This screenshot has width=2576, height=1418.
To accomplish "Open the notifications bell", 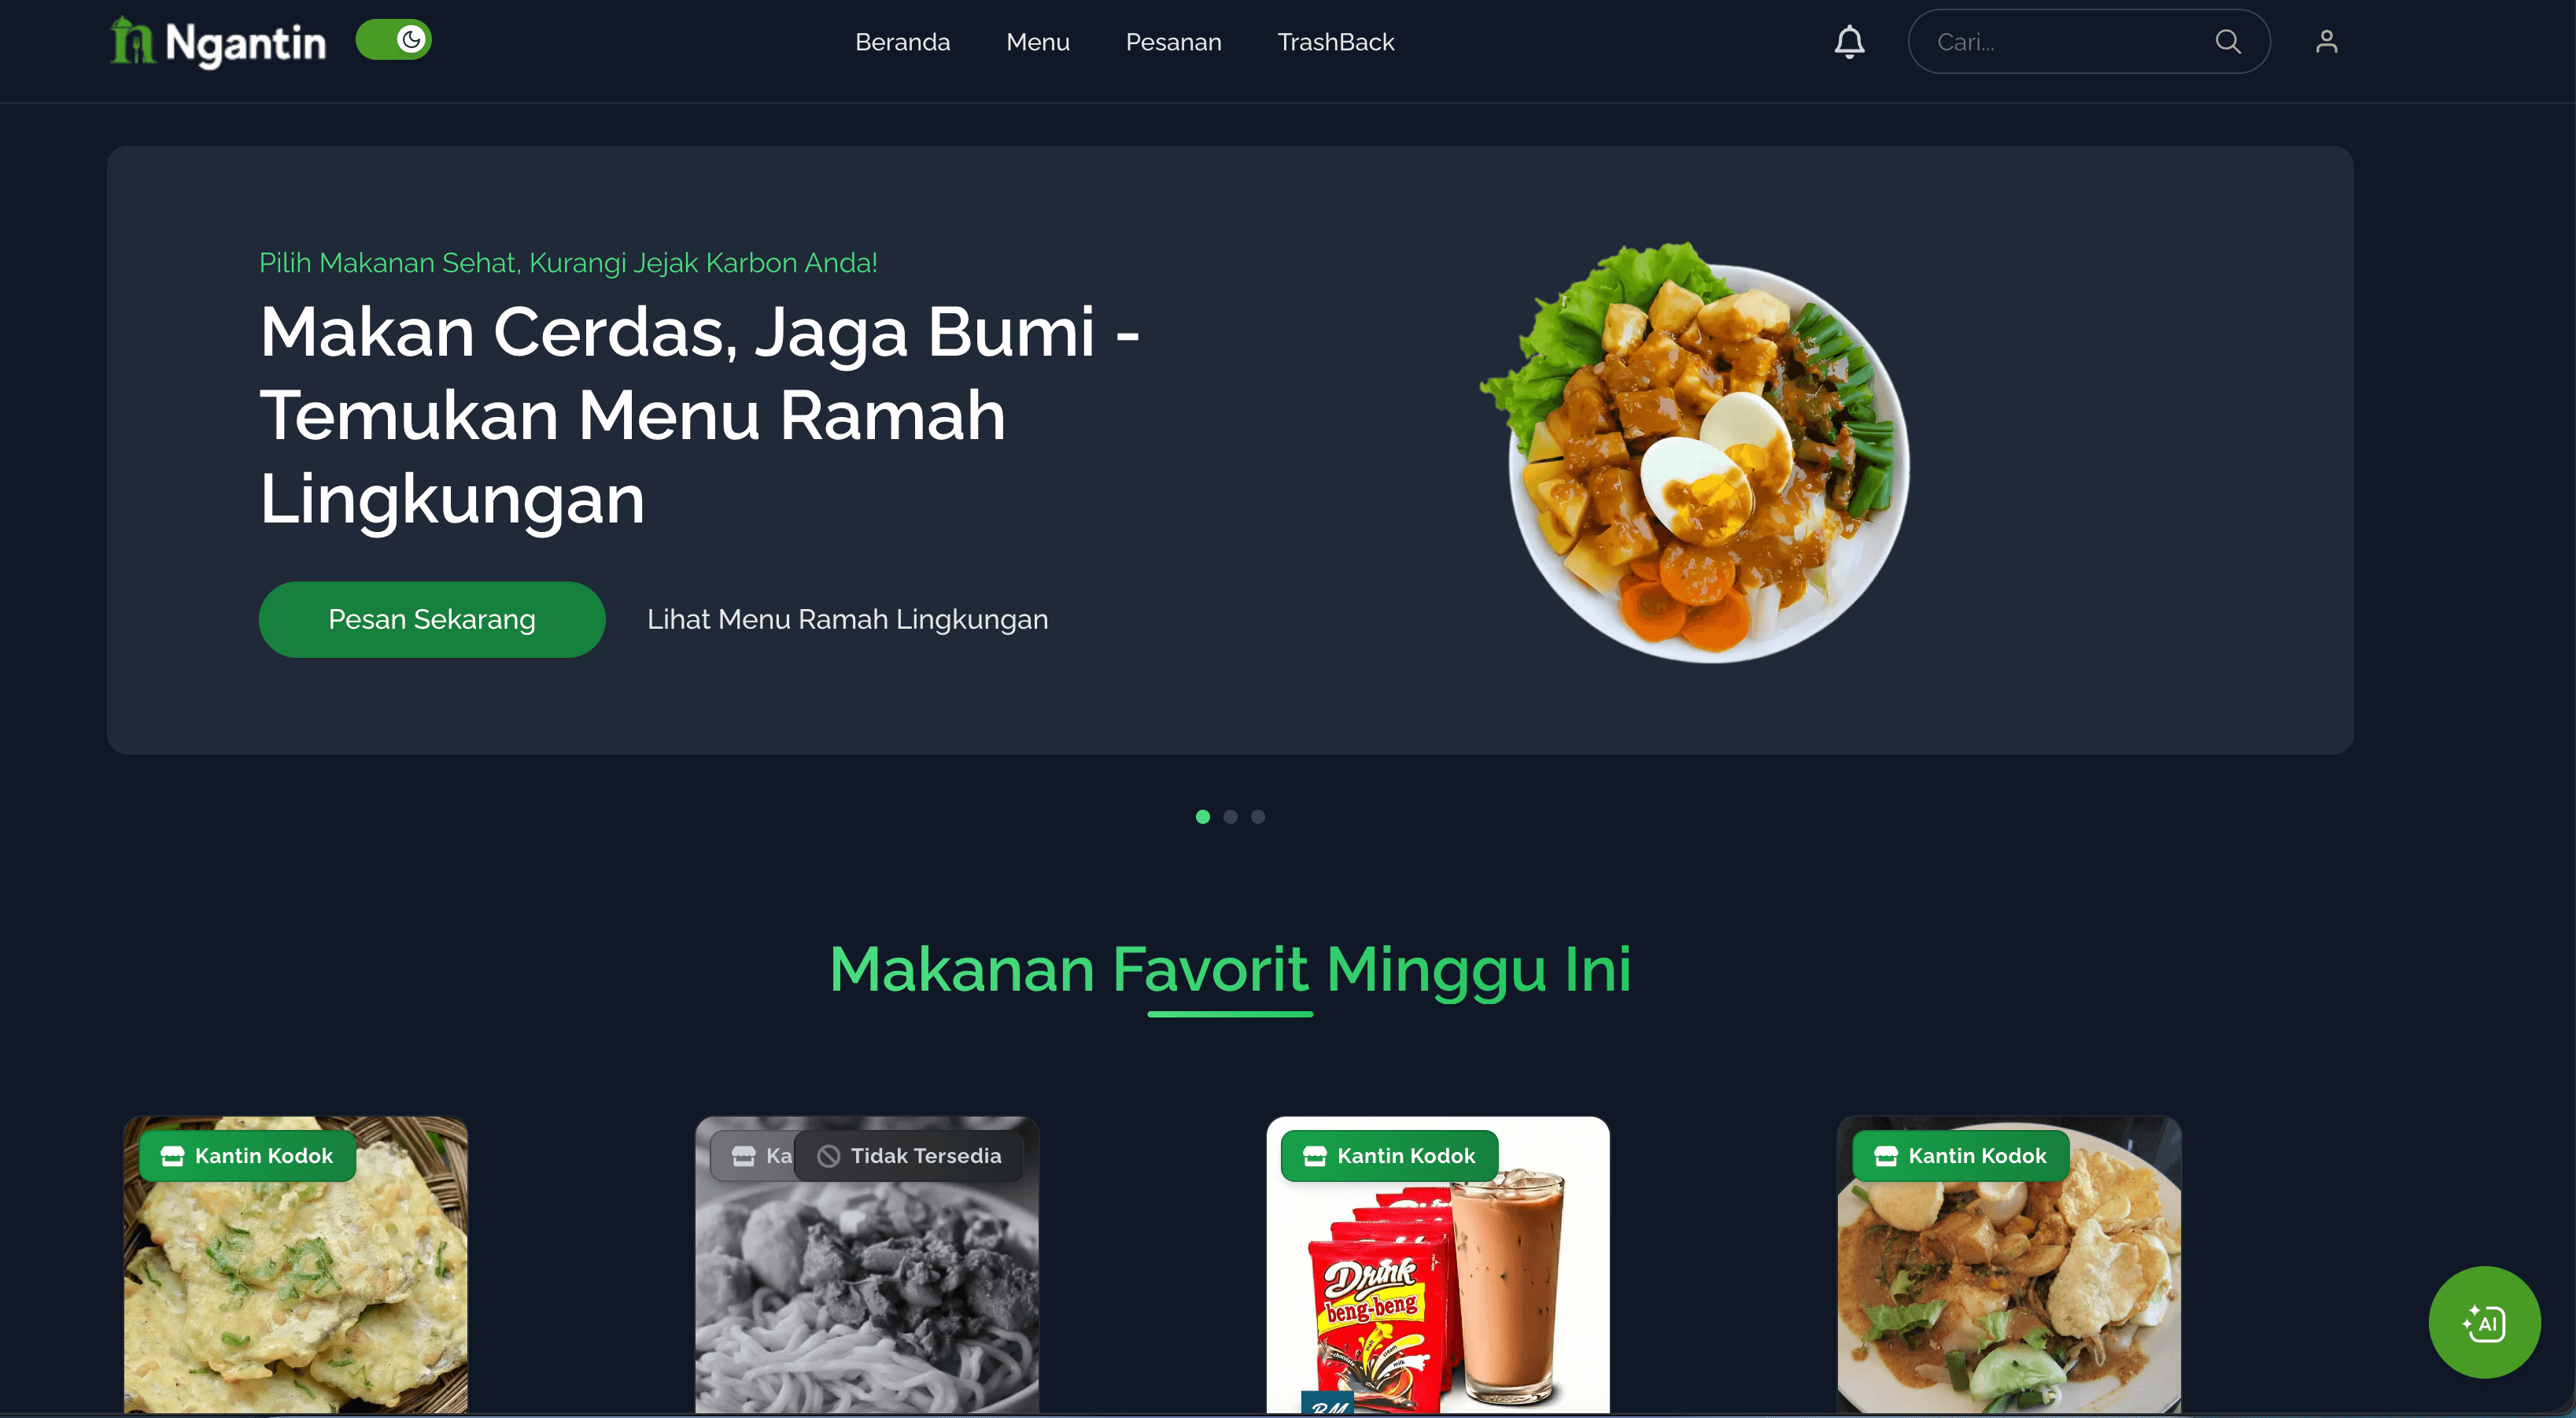I will click(1849, 42).
